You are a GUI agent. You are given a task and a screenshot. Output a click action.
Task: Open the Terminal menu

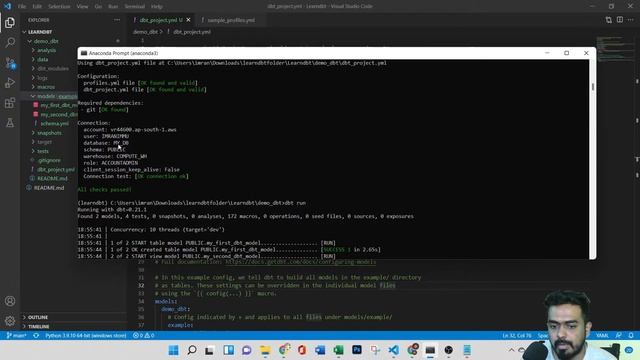point(135,7)
